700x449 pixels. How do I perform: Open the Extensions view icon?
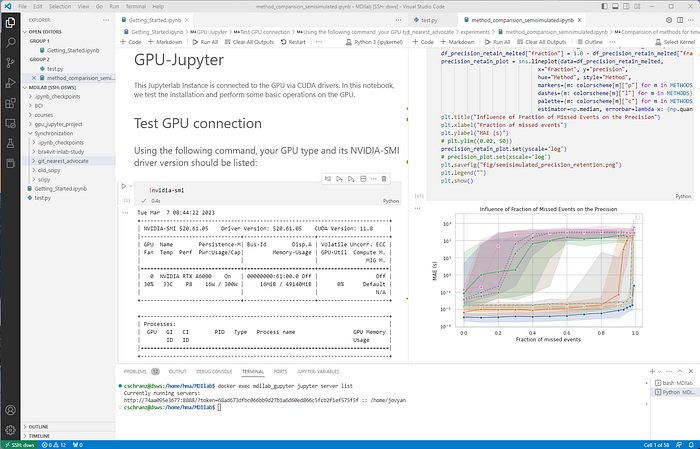[10, 104]
